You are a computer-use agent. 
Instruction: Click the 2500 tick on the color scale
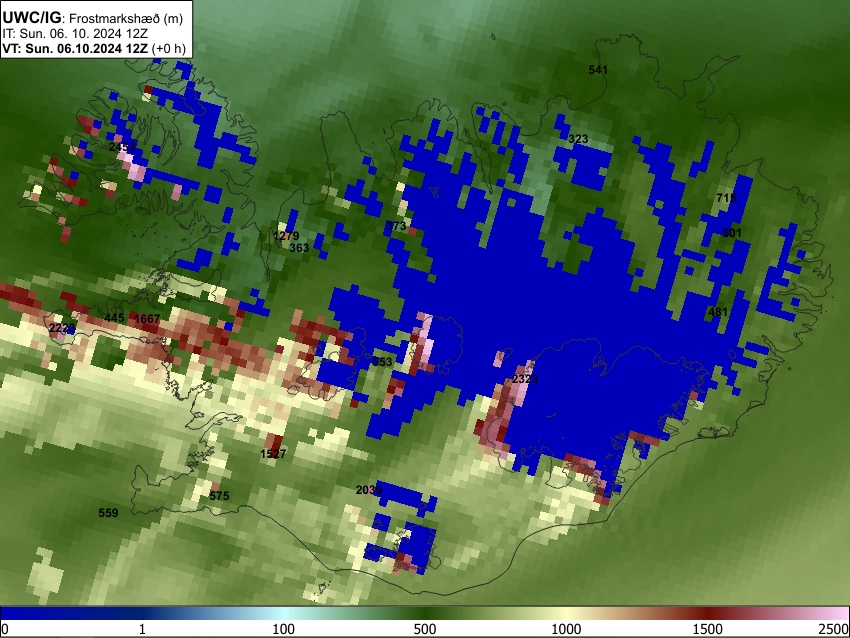pos(835,629)
